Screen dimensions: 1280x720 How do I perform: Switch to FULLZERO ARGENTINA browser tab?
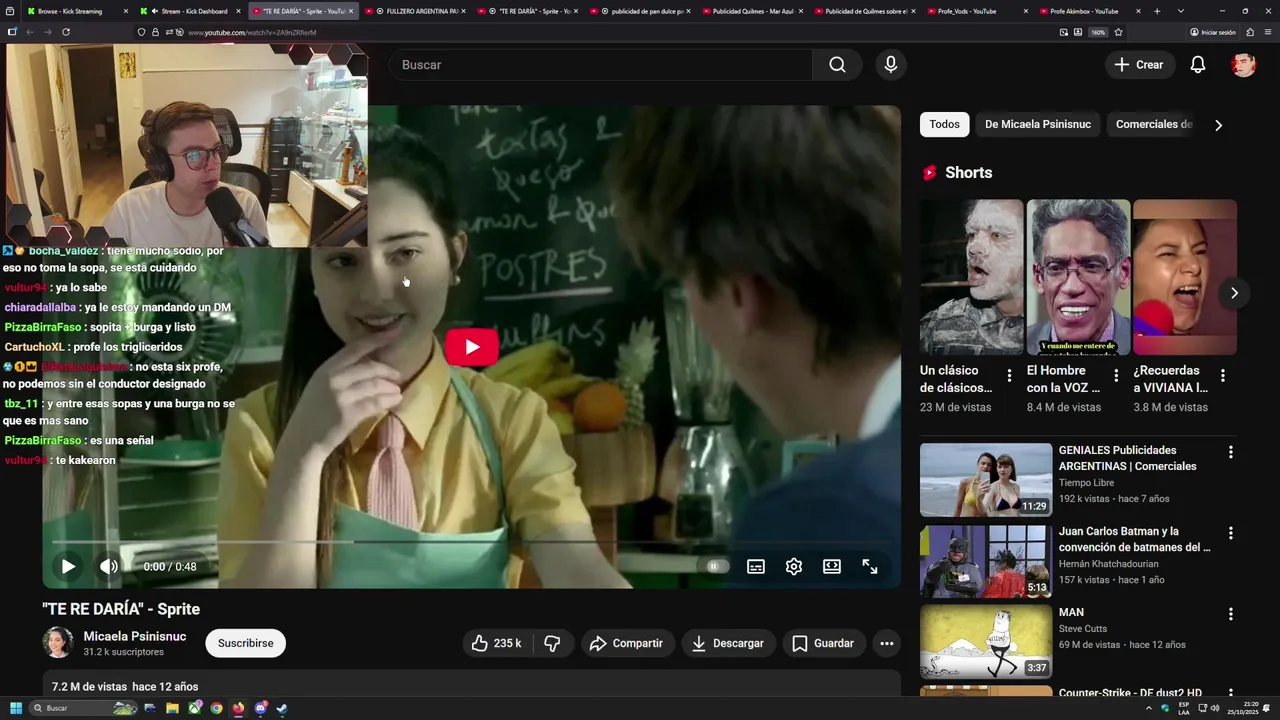tap(417, 11)
